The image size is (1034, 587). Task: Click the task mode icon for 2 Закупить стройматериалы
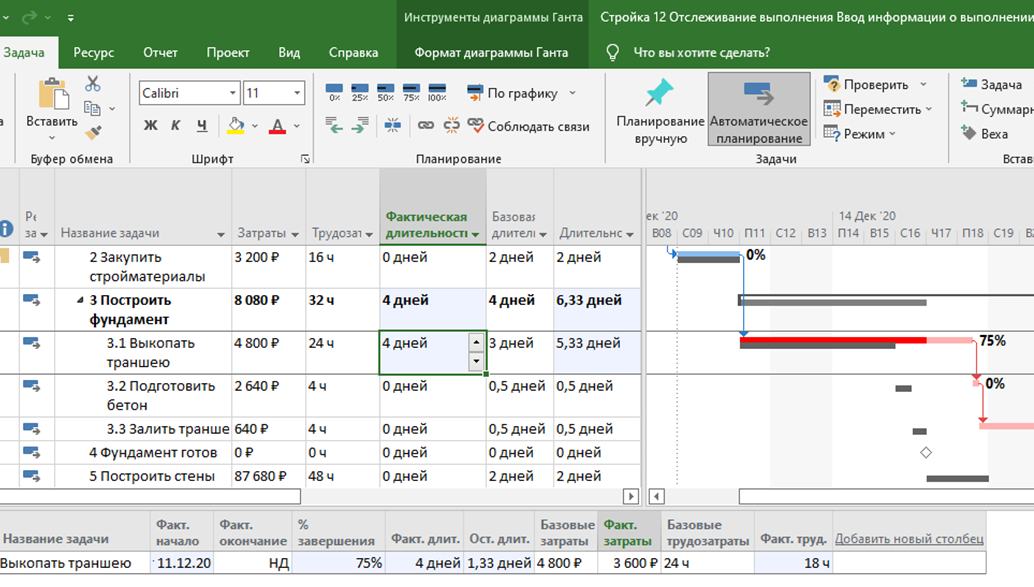coord(32,257)
